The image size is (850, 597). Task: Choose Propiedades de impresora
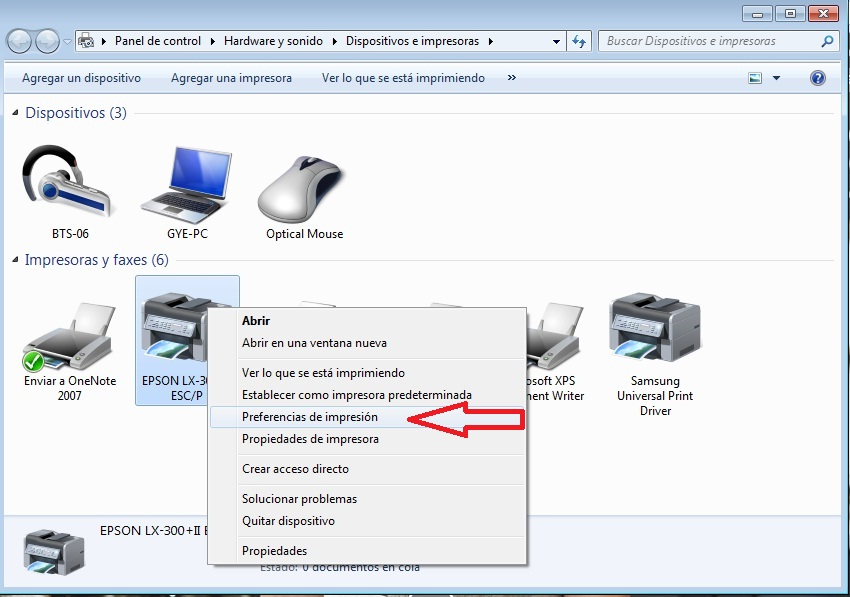click(367, 439)
